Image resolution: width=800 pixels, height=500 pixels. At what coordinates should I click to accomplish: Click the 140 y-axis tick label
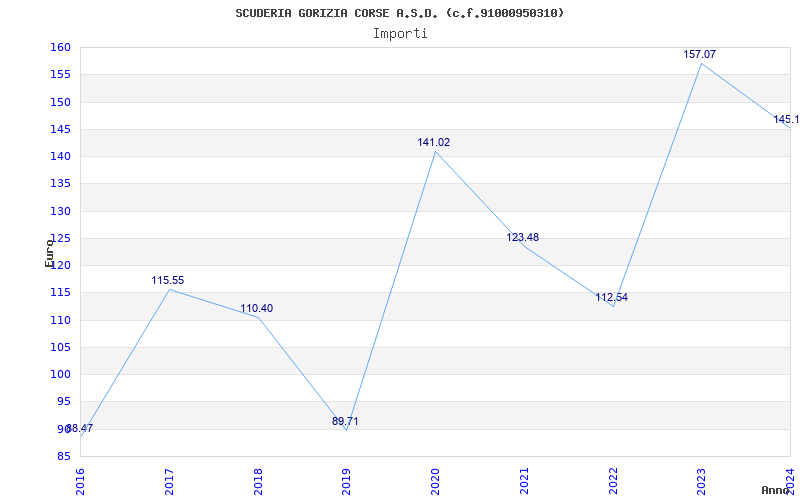coord(60,156)
